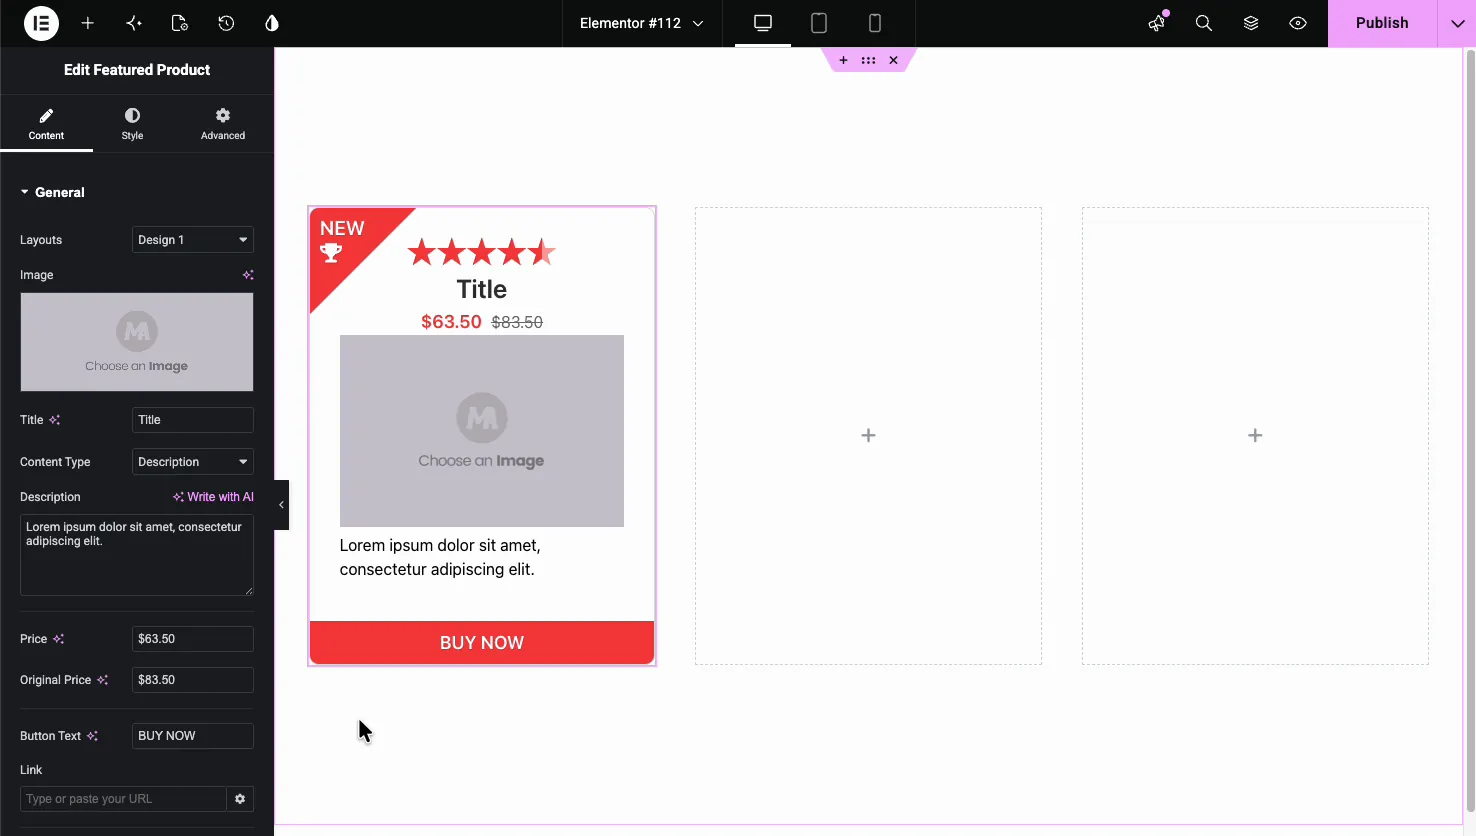Click the Publish button

1382,23
